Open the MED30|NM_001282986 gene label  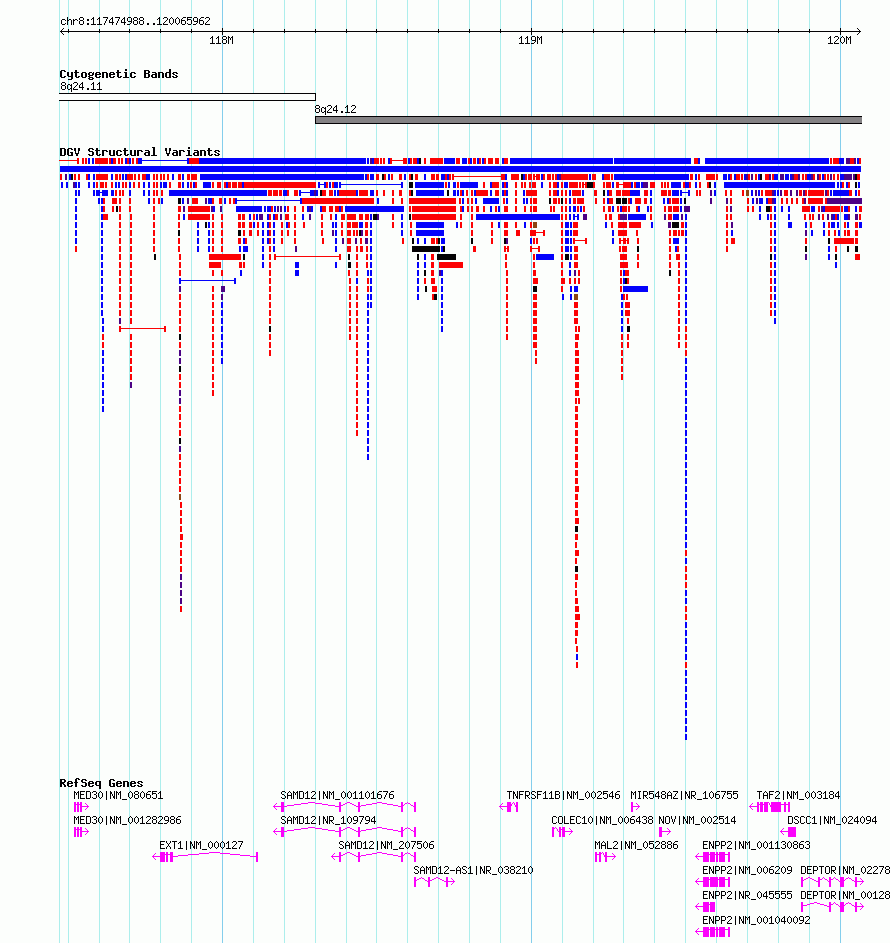(127, 820)
